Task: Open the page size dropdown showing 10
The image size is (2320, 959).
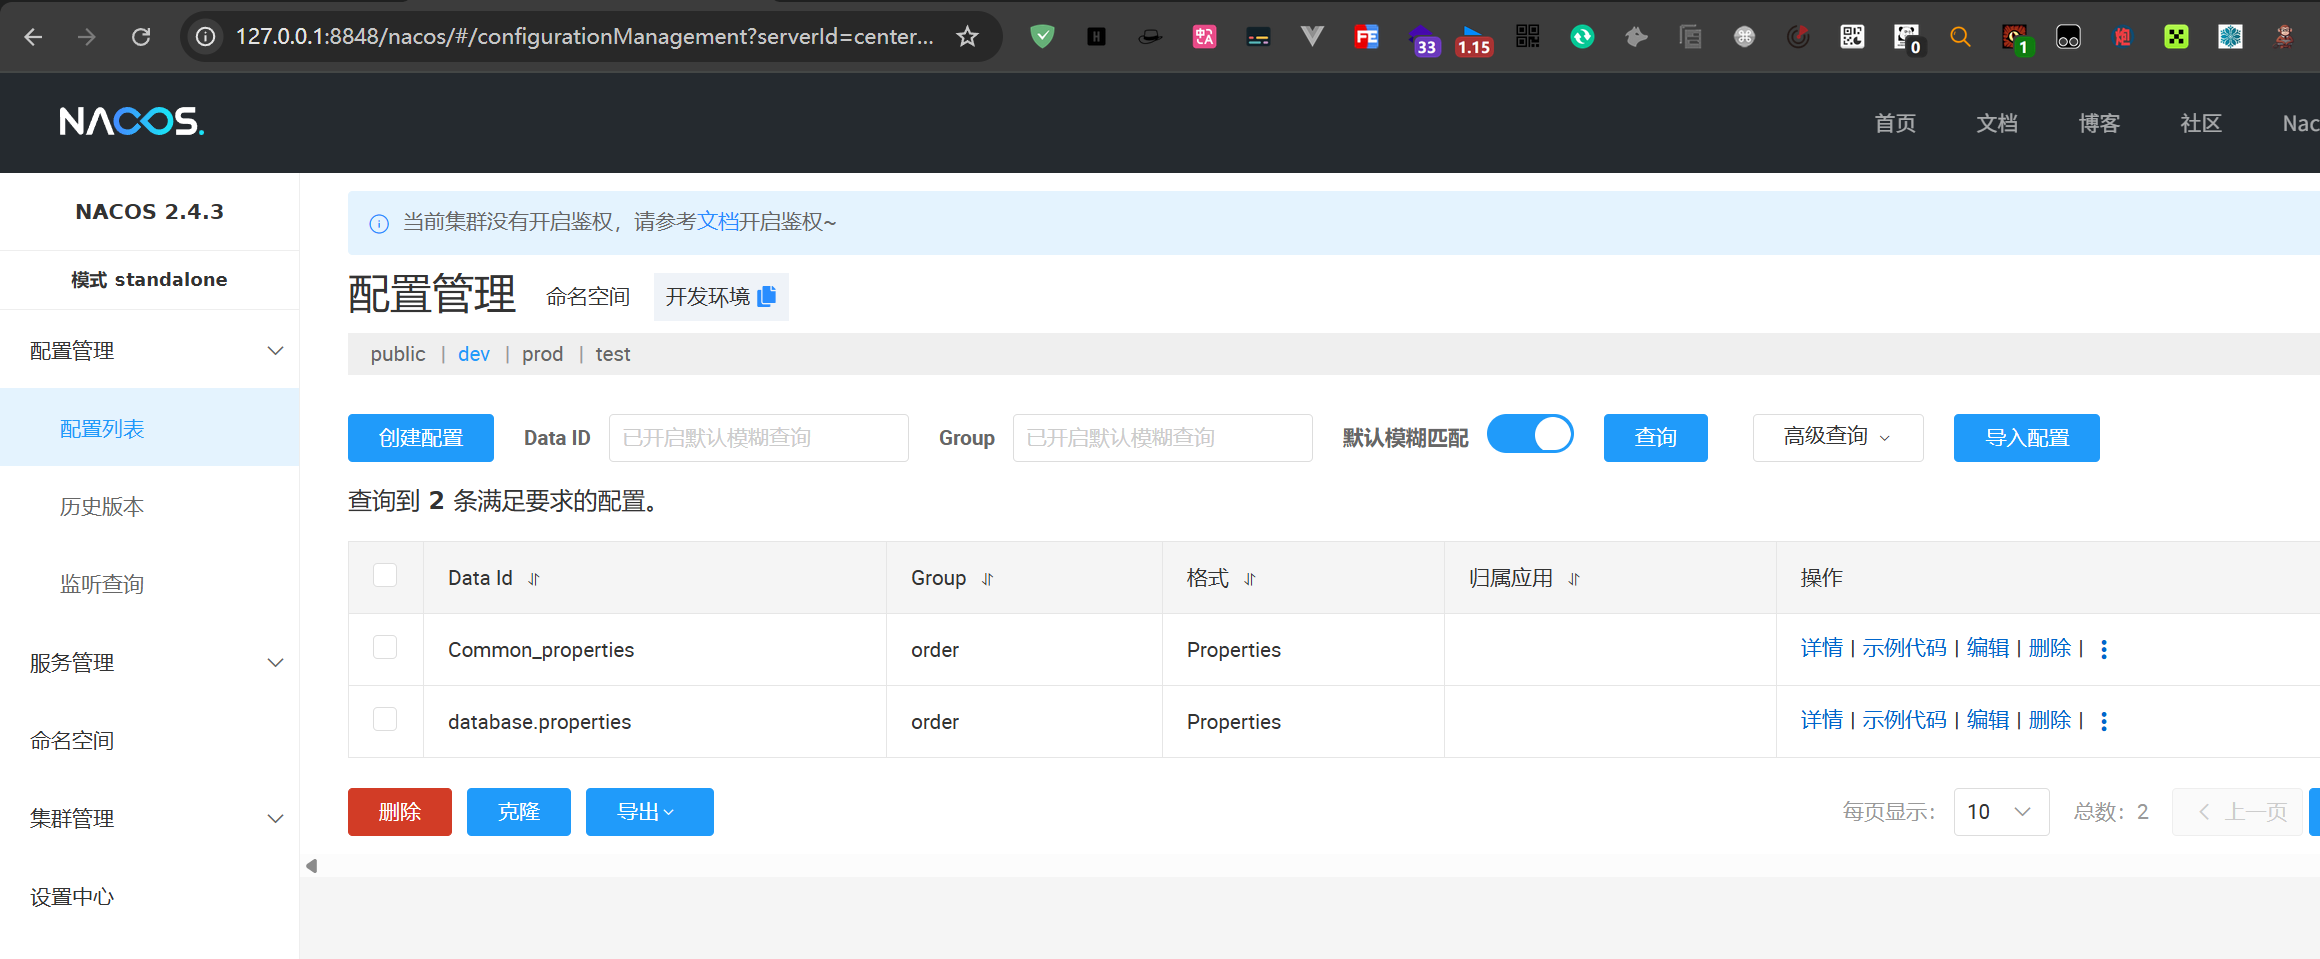Action: (2000, 812)
